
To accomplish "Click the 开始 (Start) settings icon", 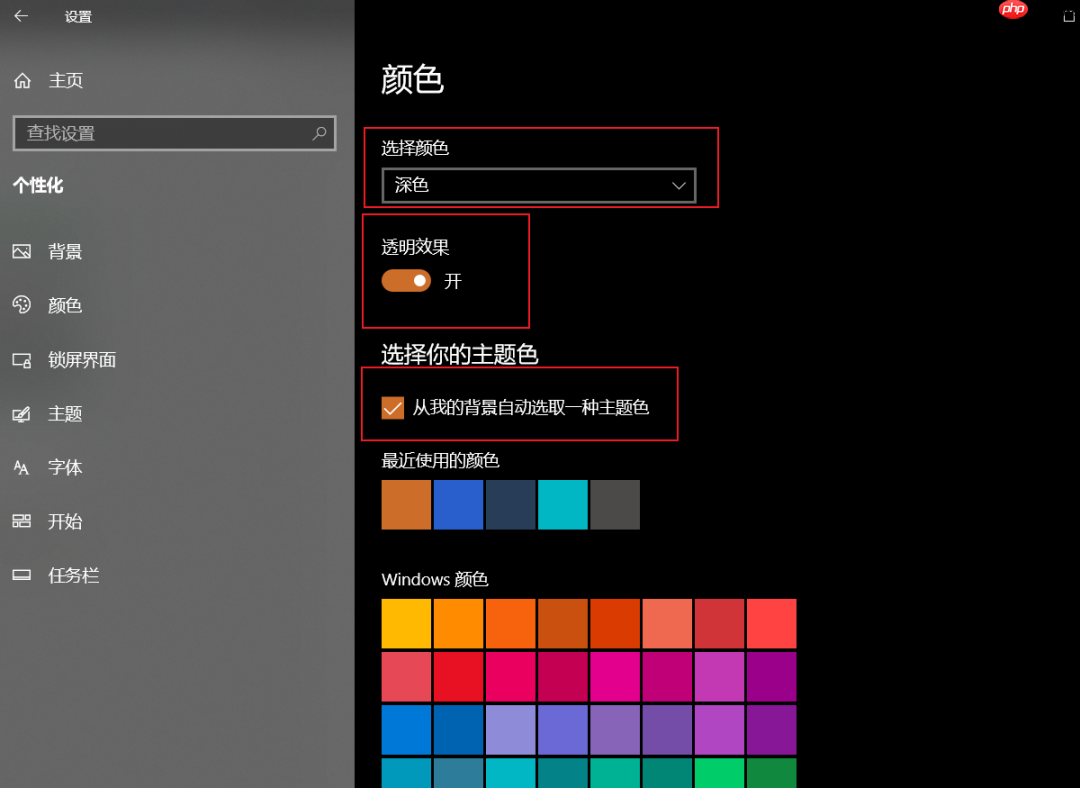I will (x=24, y=521).
